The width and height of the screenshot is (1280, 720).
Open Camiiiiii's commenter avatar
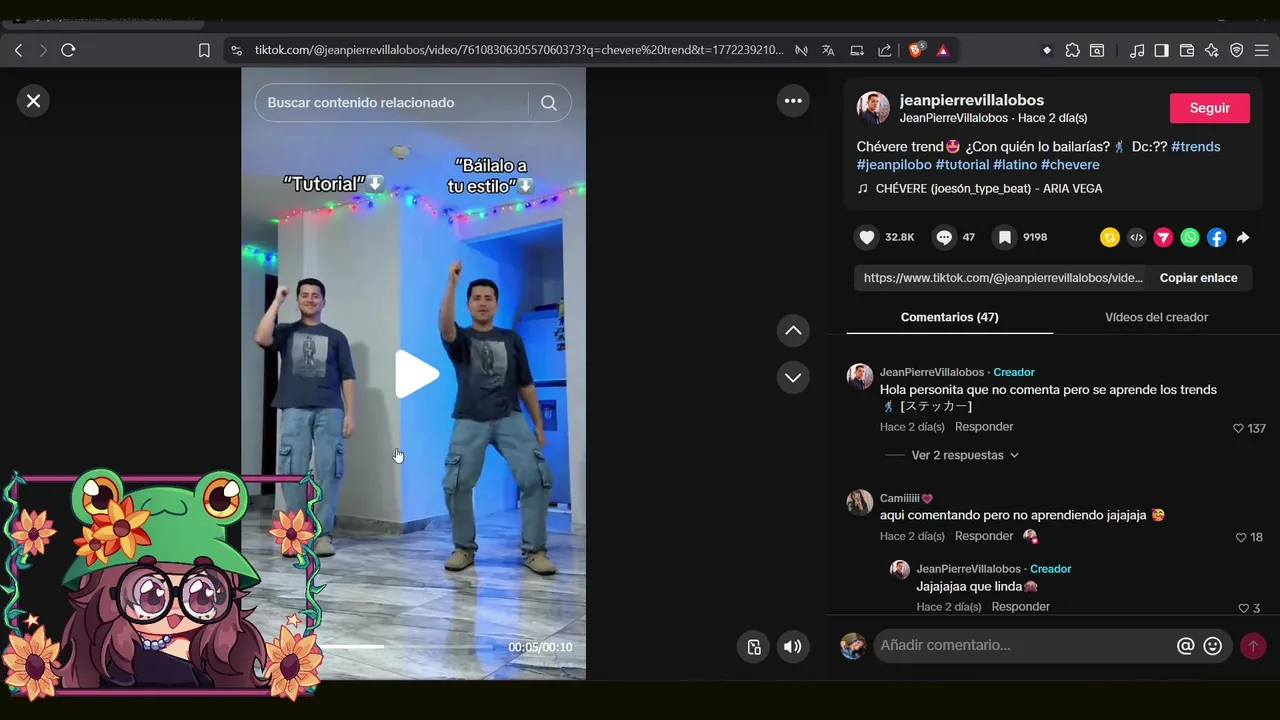tap(860, 502)
